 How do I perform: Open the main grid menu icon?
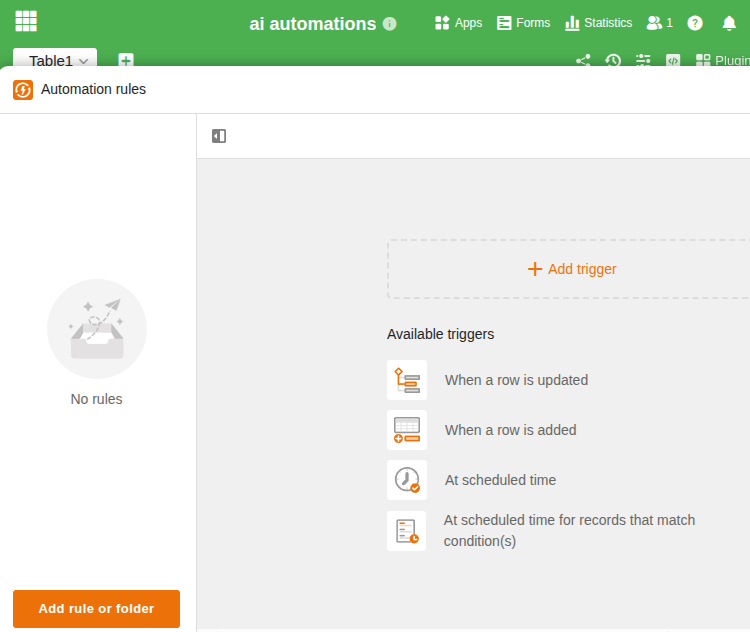pos(26,21)
